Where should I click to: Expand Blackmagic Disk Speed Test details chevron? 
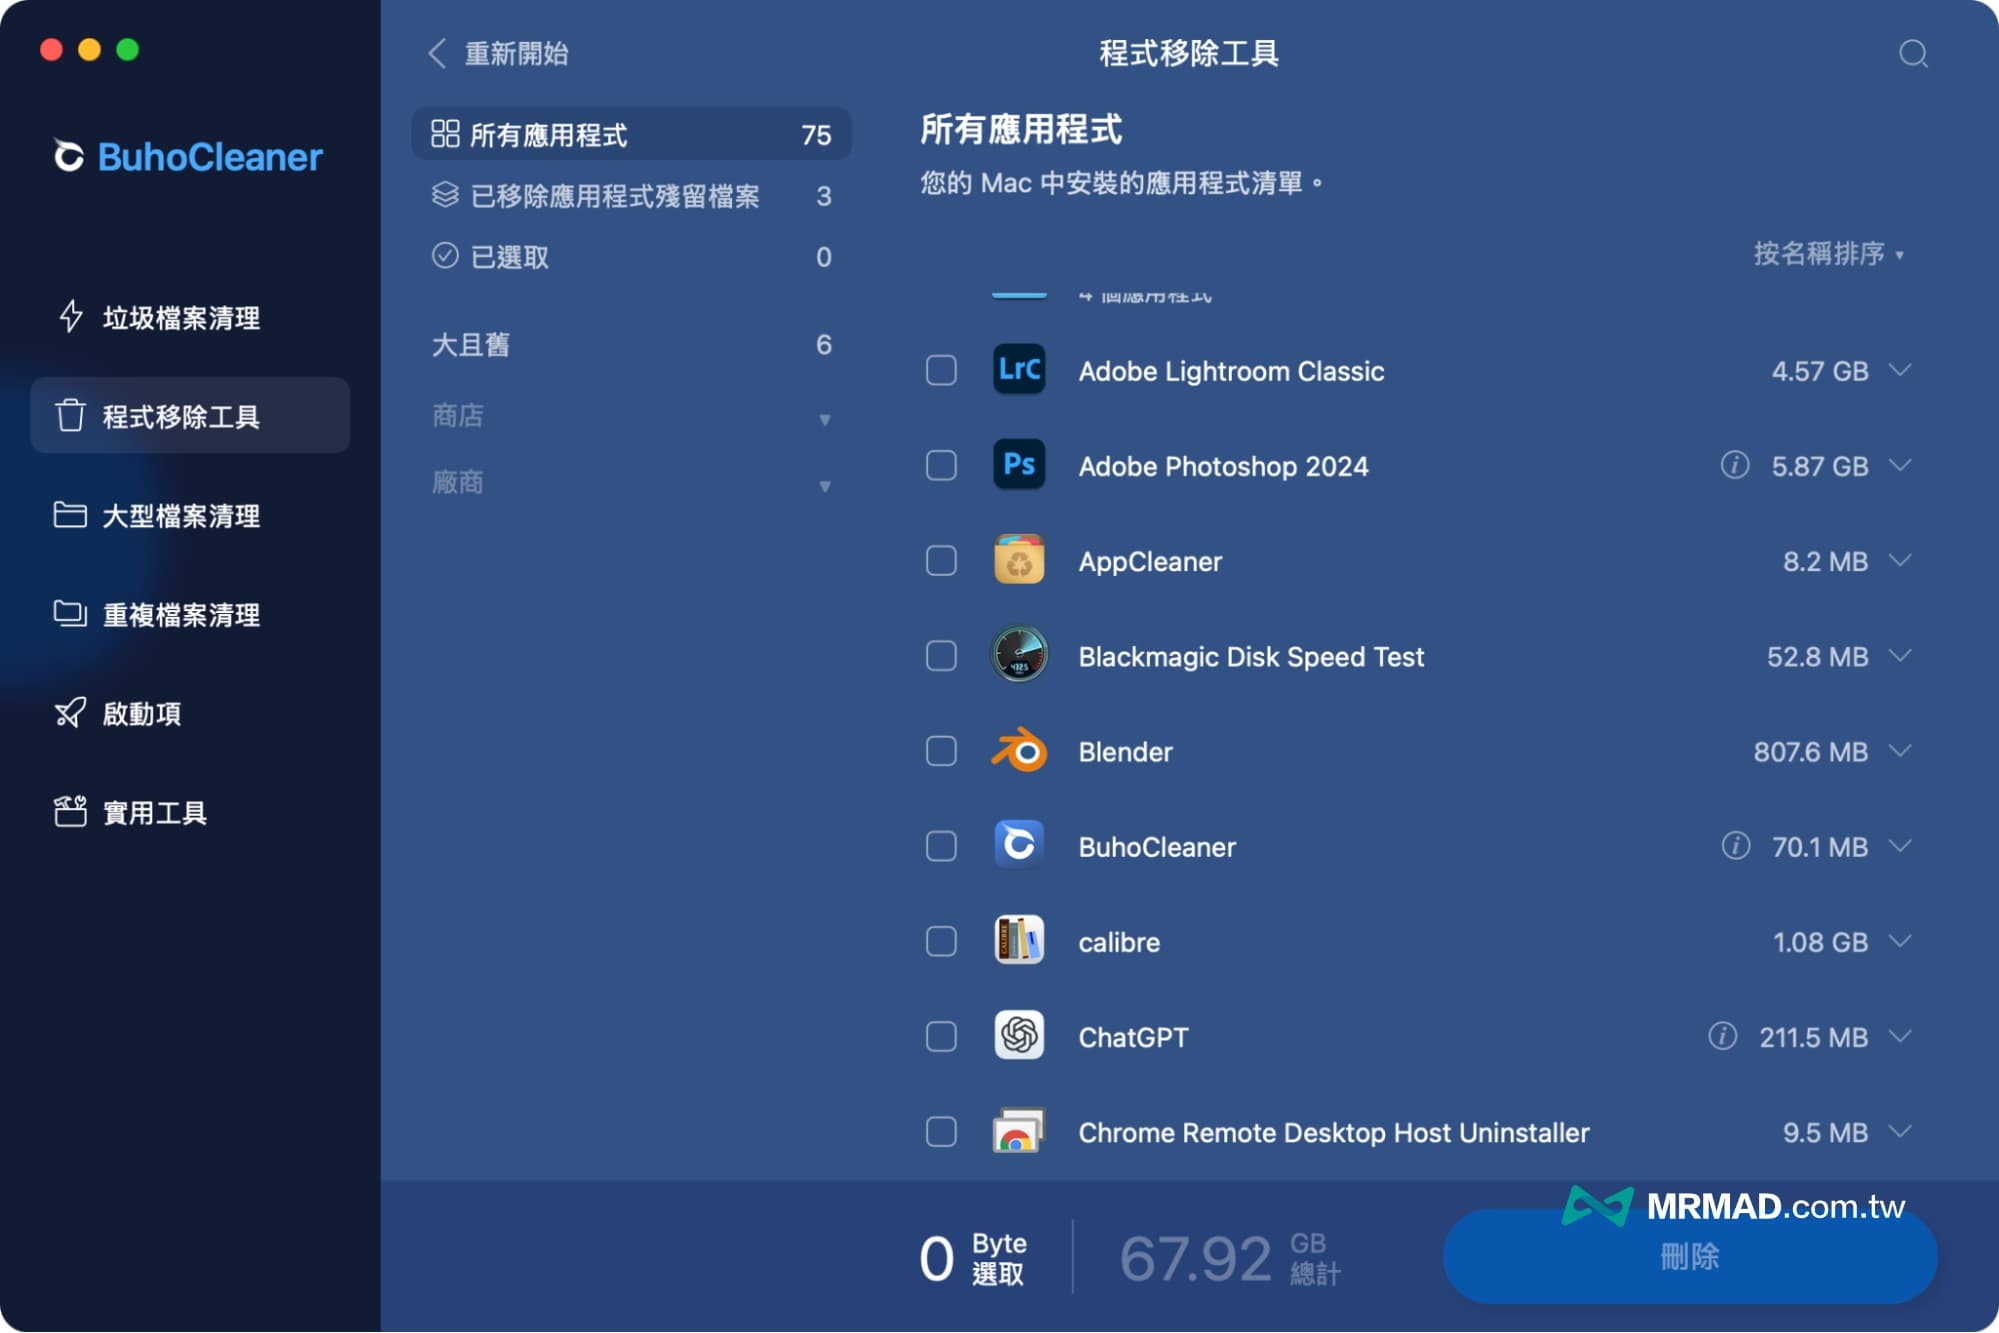tap(1900, 656)
